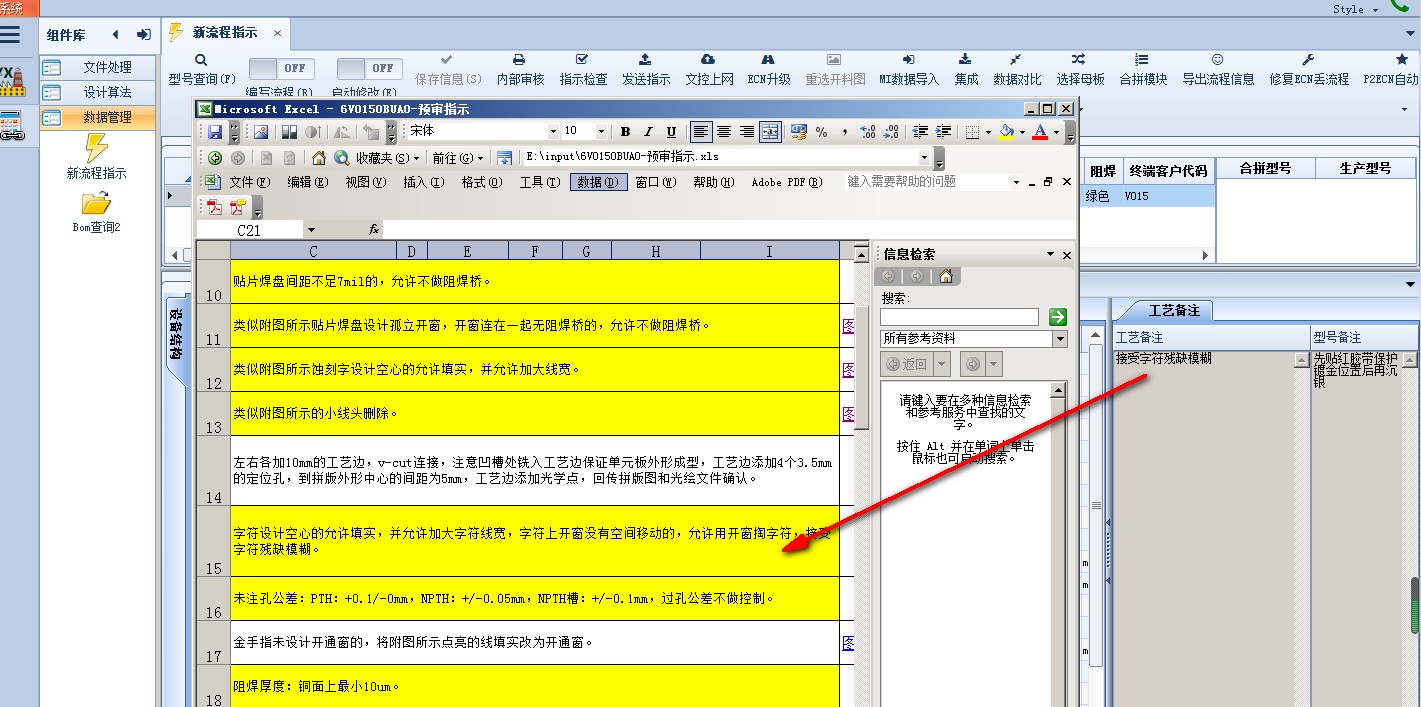Open the 编辑 menu in Excel
The width and height of the screenshot is (1421, 707).
click(x=307, y=182)
